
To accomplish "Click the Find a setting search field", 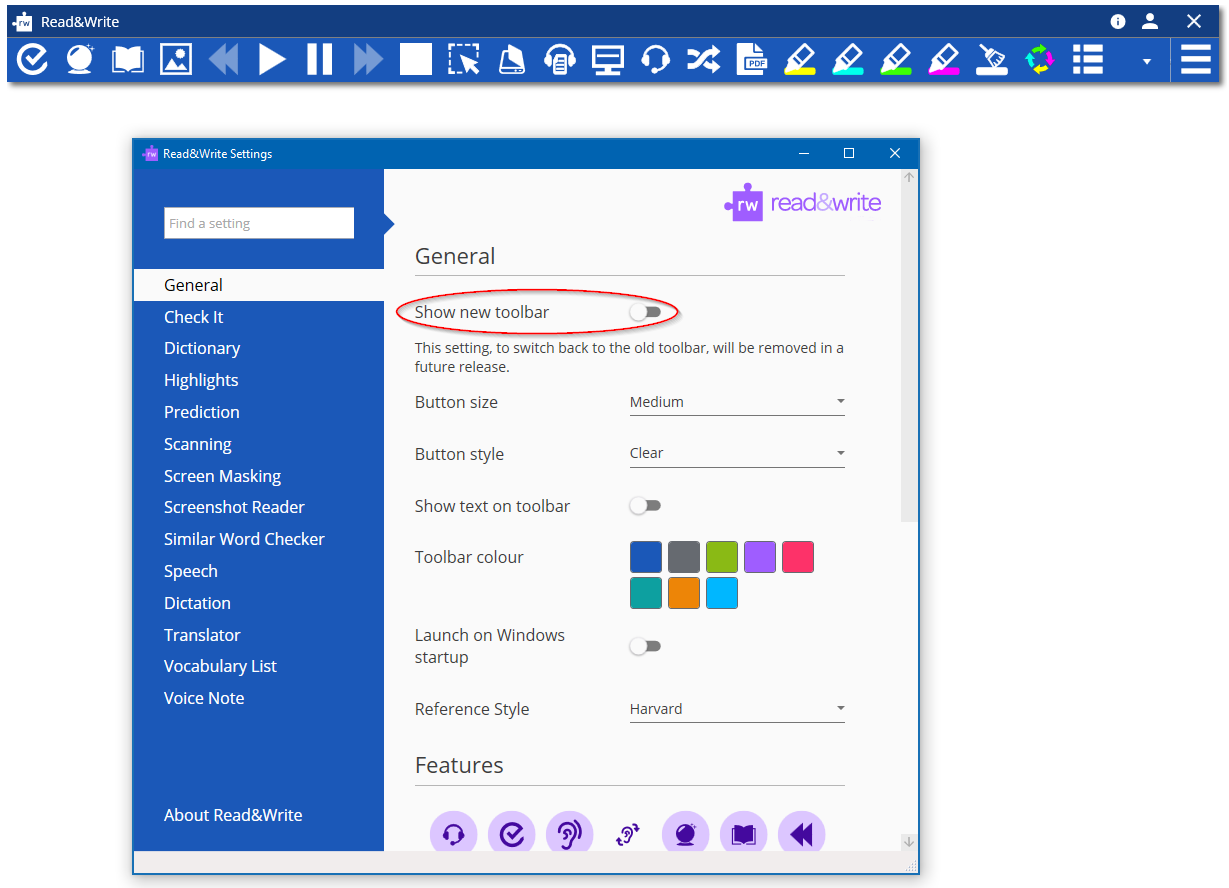I will point(259,223).
